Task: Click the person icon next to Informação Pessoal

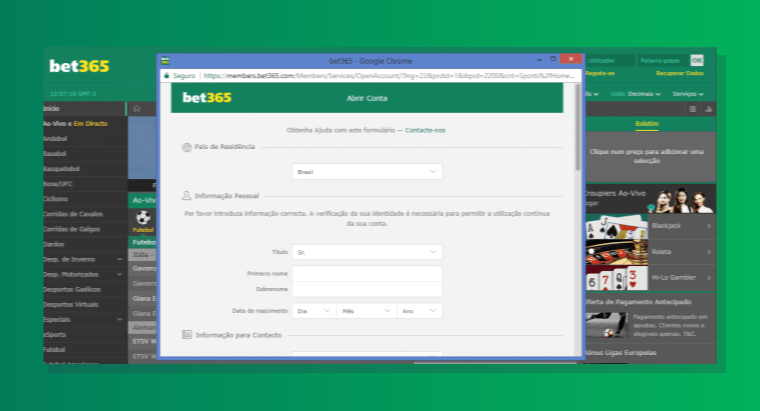Action: point(186,196)
